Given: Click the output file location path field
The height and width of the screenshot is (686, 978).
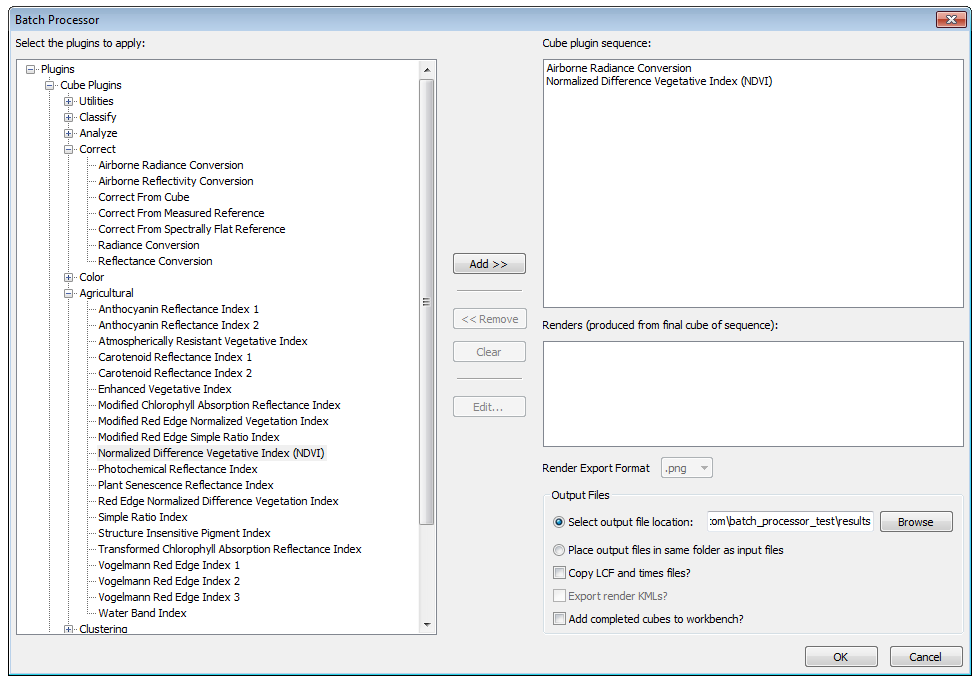Looking at the screenshot, I should (790, 521).
